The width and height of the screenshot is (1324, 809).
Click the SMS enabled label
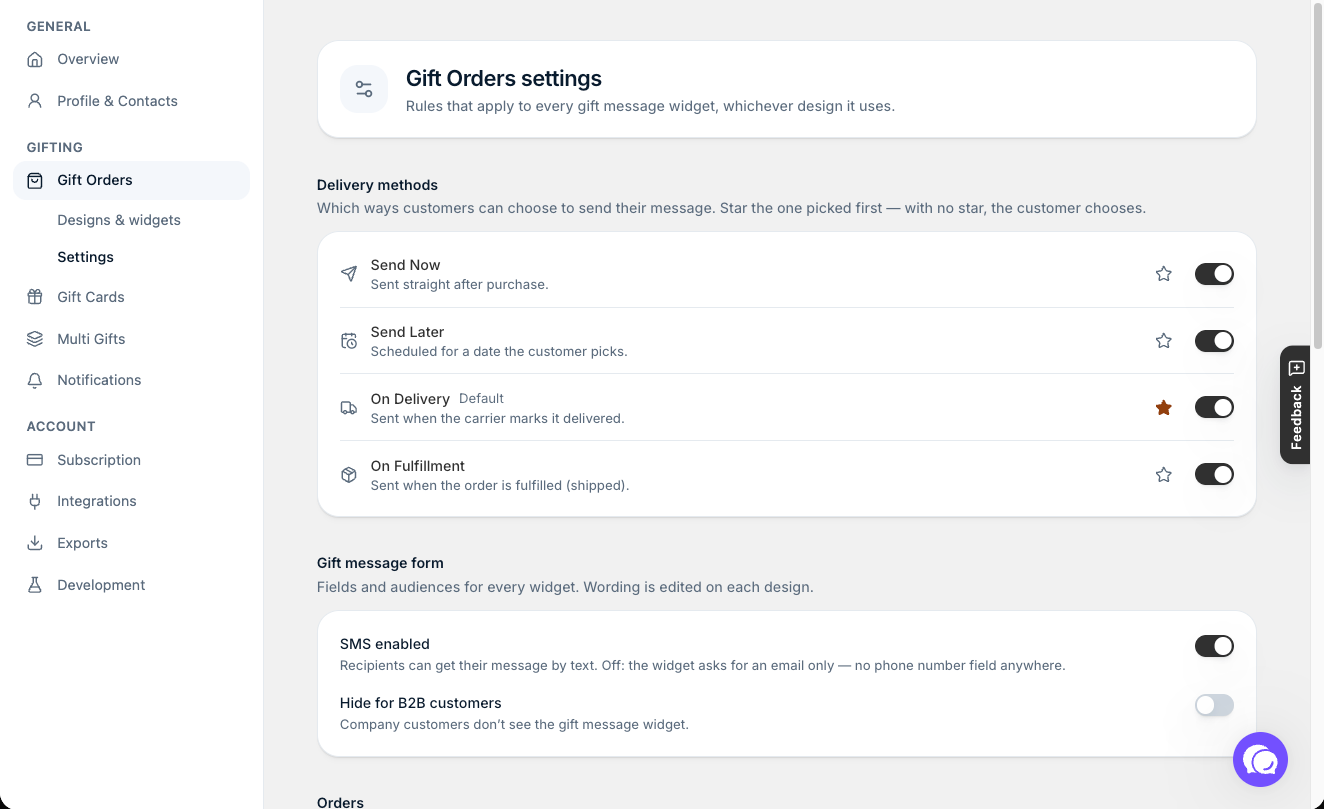click(x=385, y=644)
